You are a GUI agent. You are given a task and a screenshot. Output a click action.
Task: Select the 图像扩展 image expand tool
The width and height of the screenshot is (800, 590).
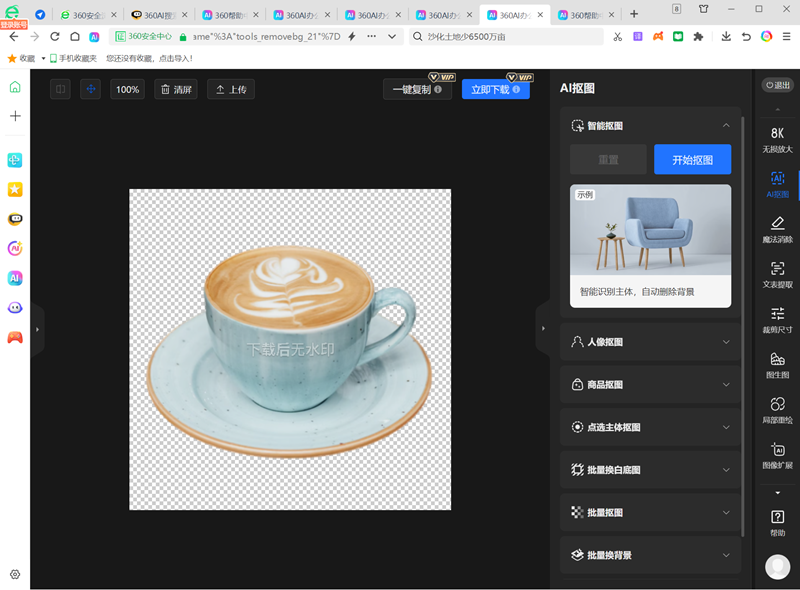tap(777, 455)
